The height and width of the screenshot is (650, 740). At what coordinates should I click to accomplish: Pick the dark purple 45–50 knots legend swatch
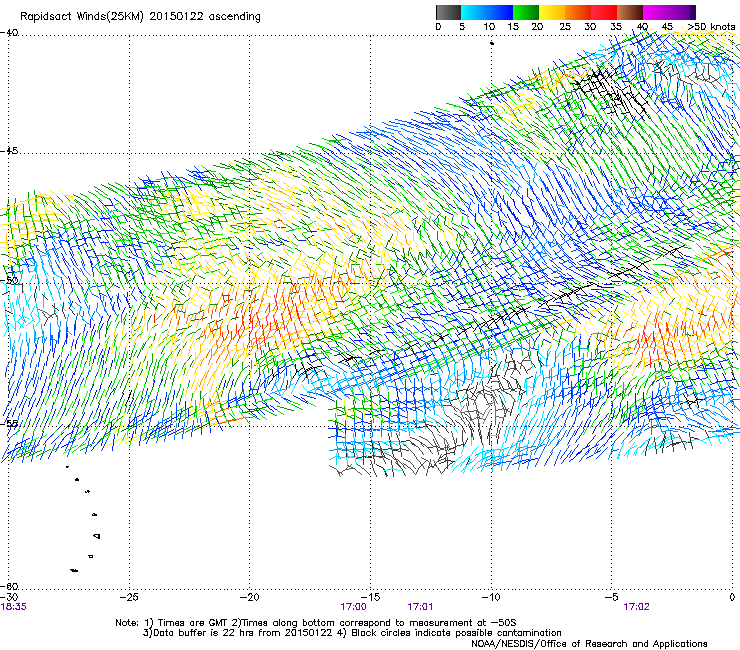pos(682,12)
